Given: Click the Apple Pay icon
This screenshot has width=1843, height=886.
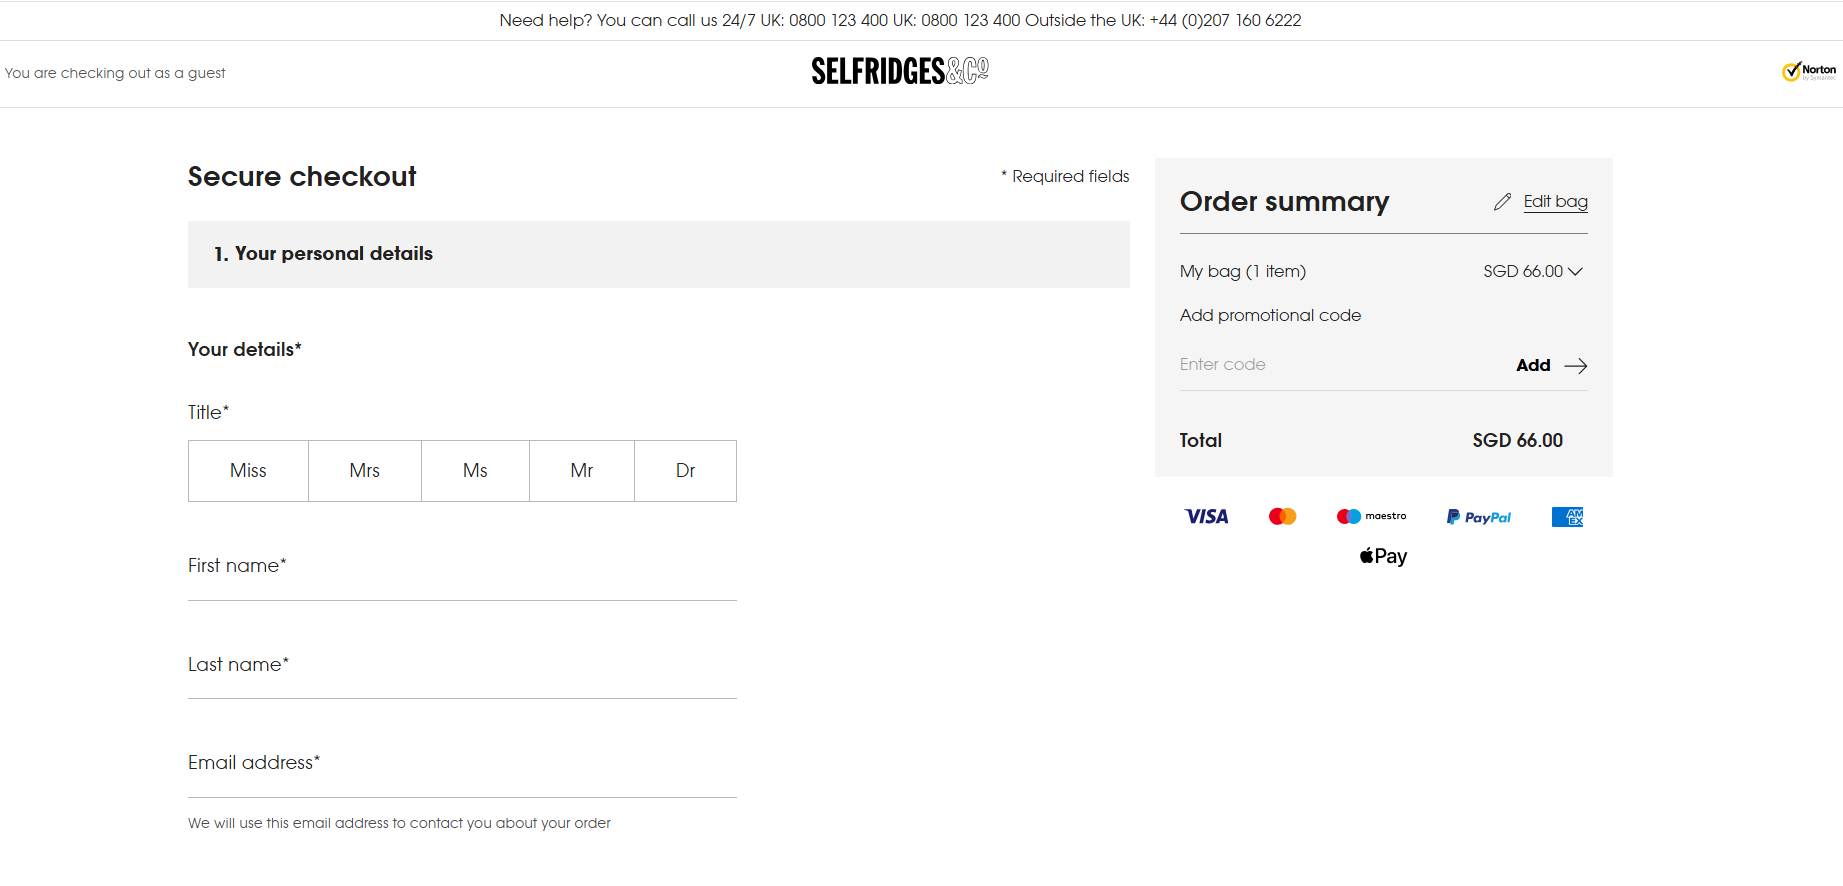Looking at the screenshot, I should click(x=1383, y=556).
